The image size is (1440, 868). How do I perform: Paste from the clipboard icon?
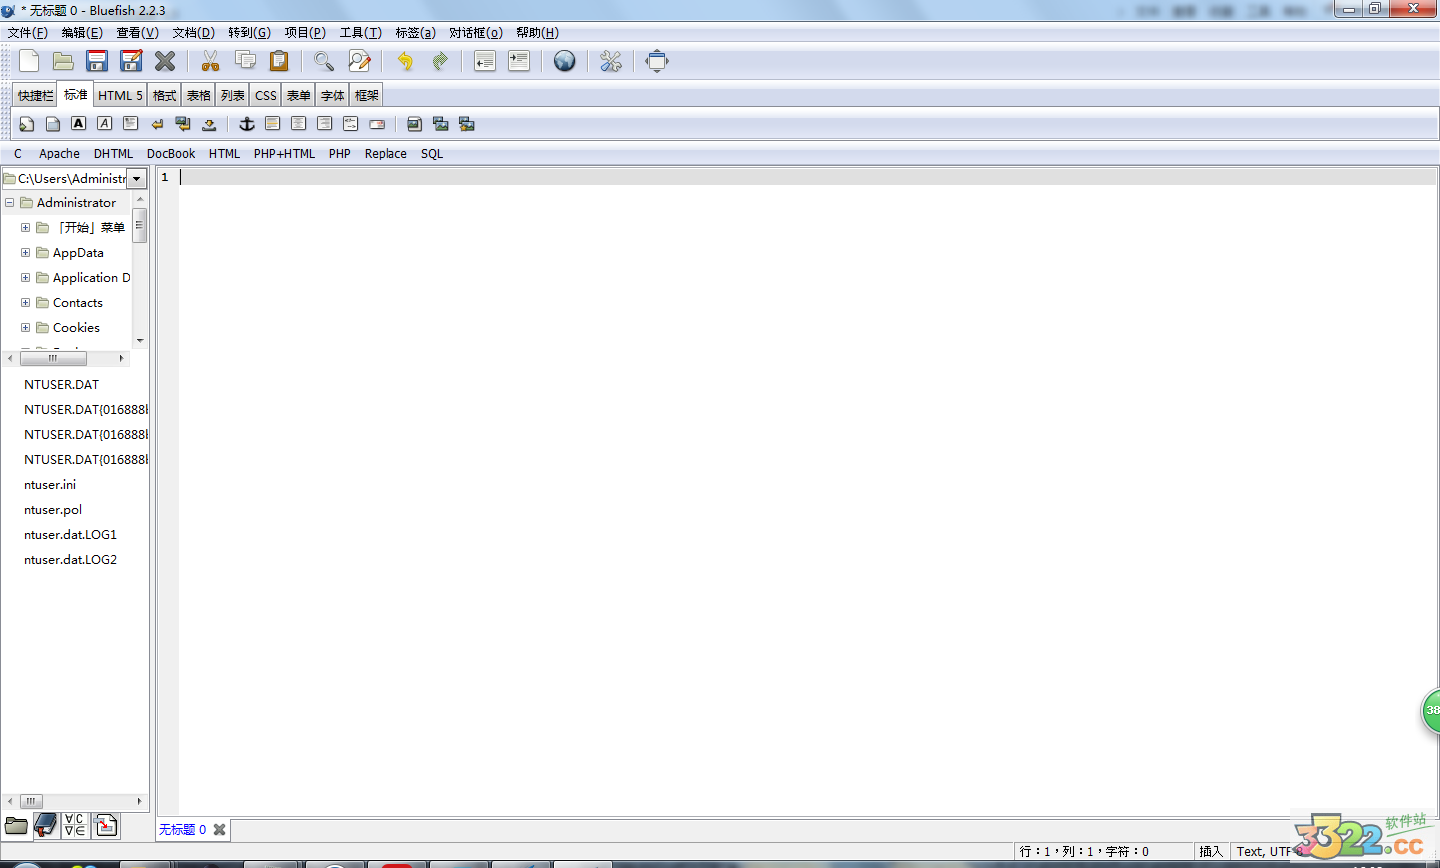[279, 61]
